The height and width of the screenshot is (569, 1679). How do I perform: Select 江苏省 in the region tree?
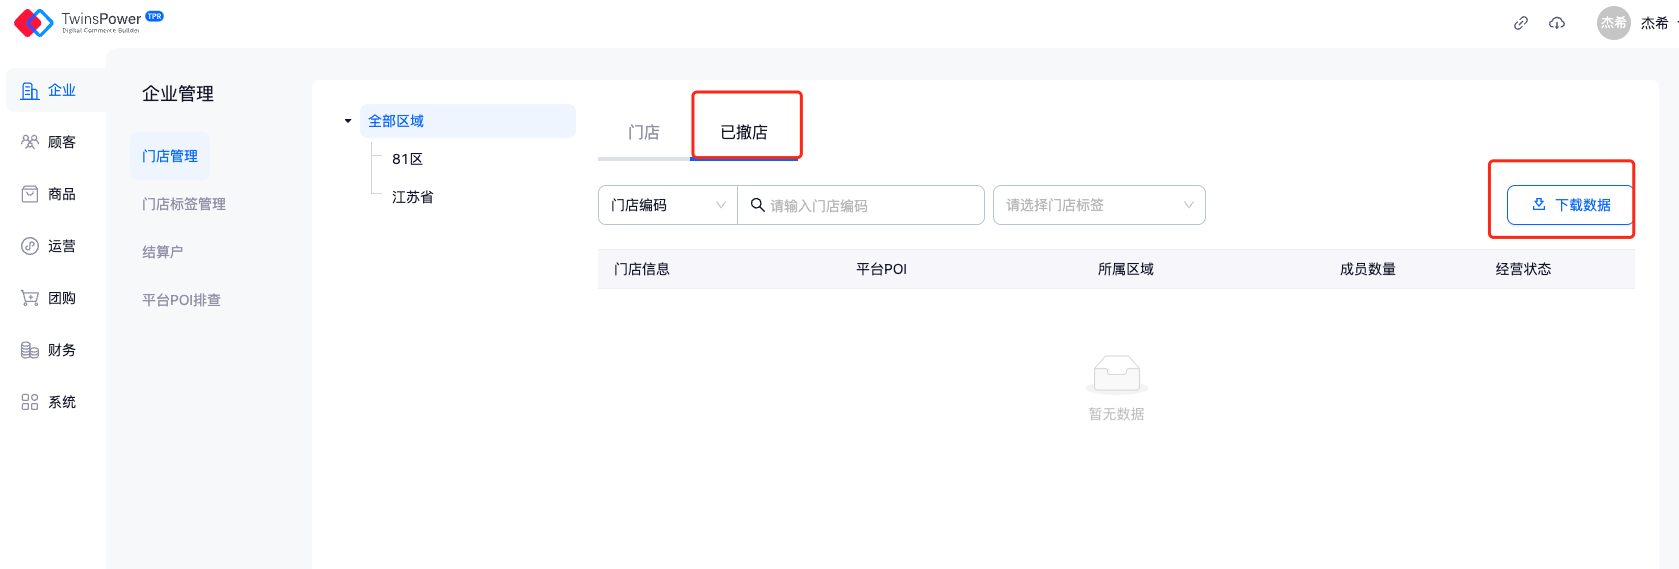click(x=413, y=197)
